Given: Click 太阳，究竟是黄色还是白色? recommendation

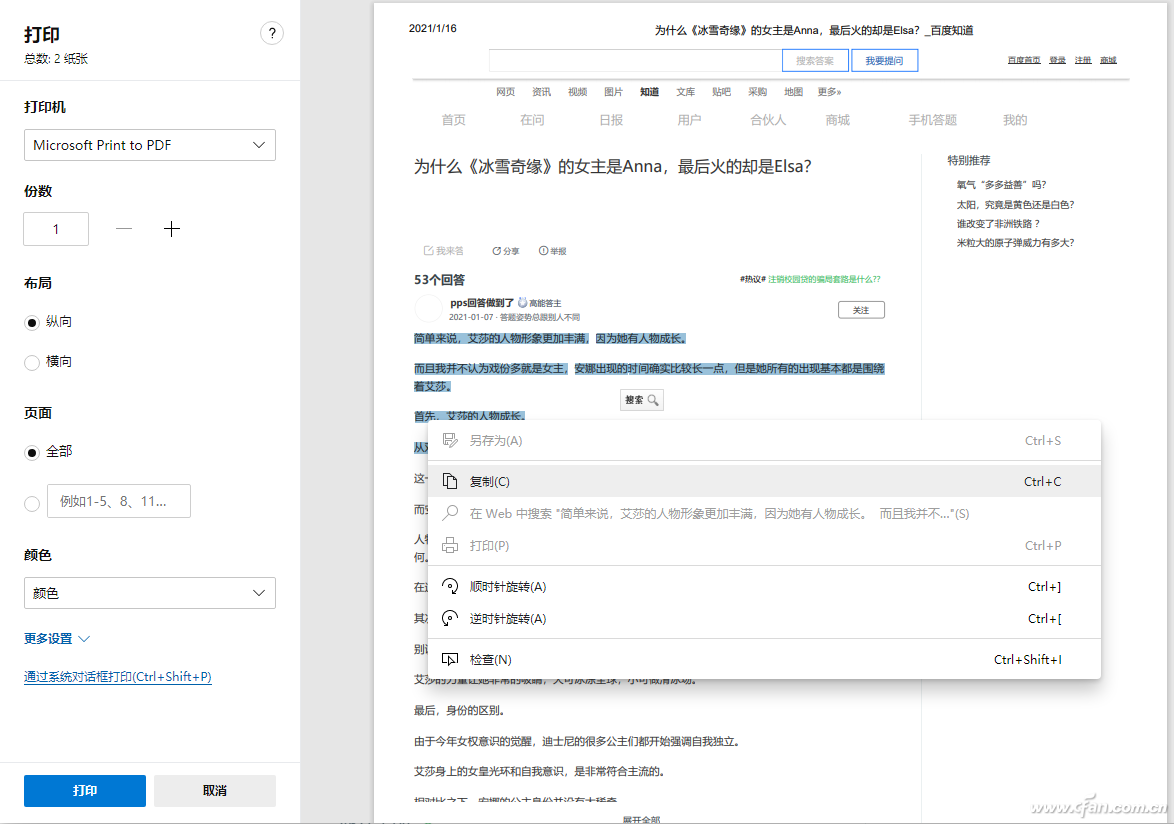Looking at the screenshot, I should point(1015,204).
